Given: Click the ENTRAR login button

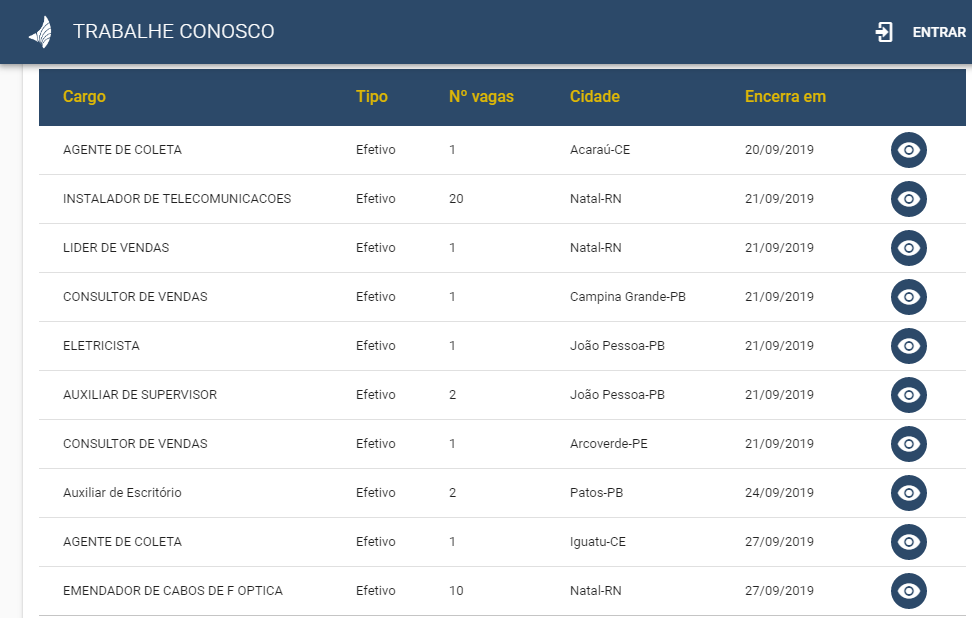Looking at the screenshot, I should pos(938,32).
